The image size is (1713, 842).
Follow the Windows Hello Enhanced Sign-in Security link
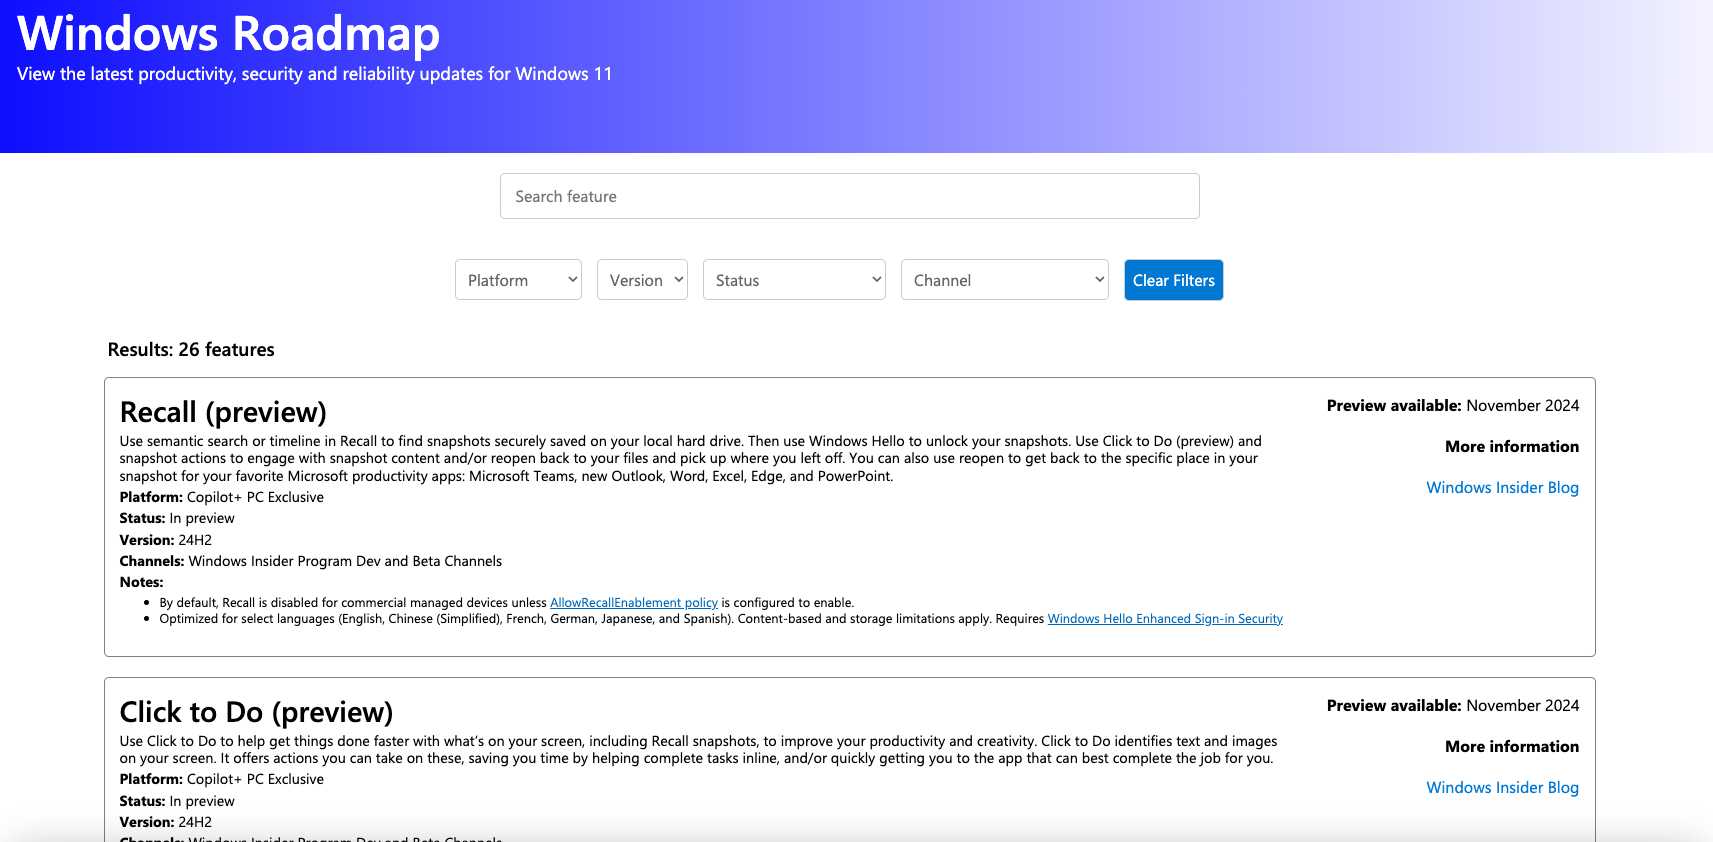pos(1165,619)
